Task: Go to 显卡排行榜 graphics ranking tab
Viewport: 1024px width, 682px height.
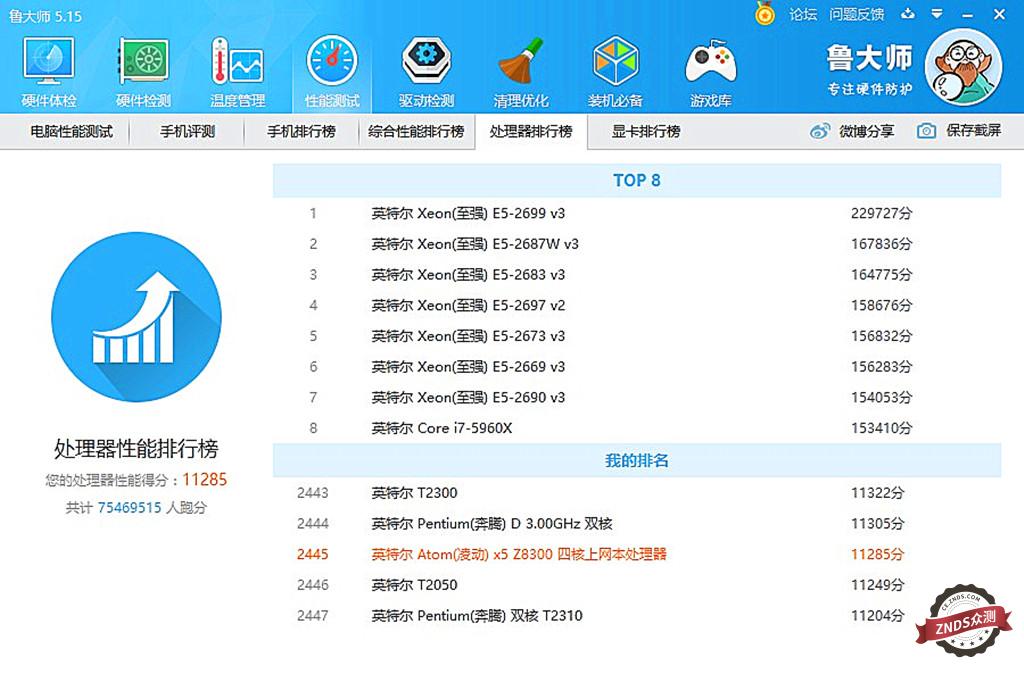Action: (646, 131)
